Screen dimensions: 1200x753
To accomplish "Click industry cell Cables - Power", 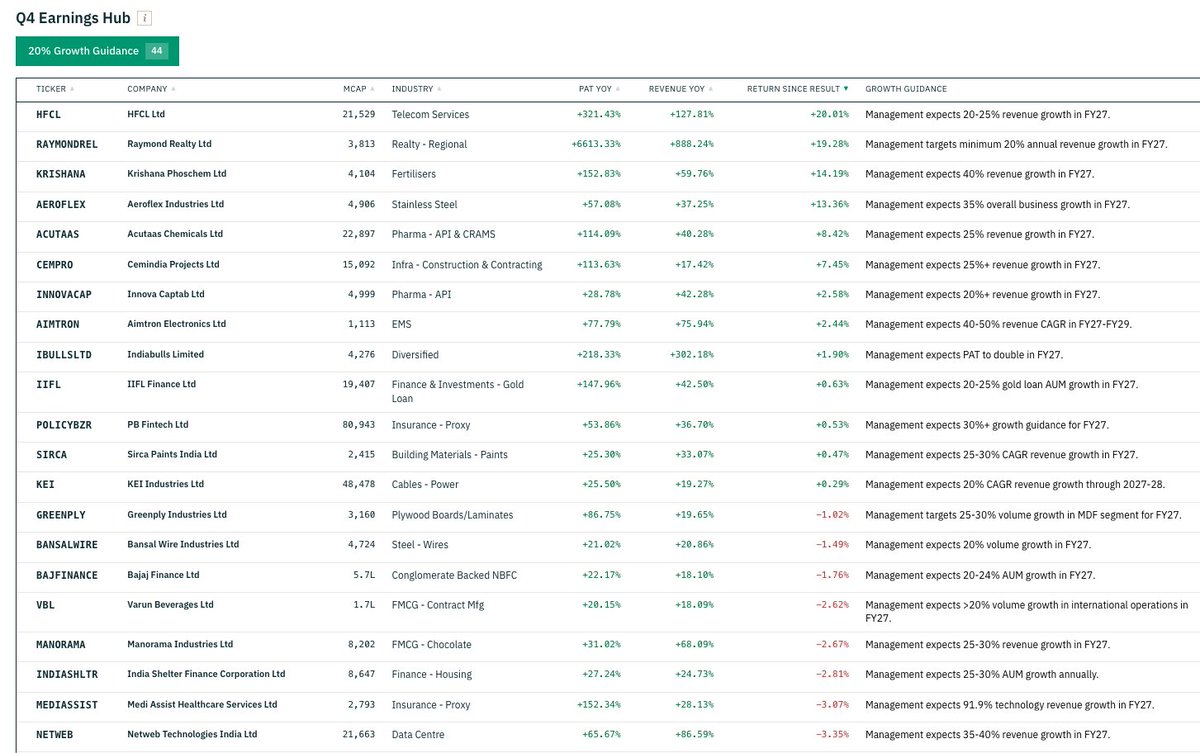I will click(425, 485).
